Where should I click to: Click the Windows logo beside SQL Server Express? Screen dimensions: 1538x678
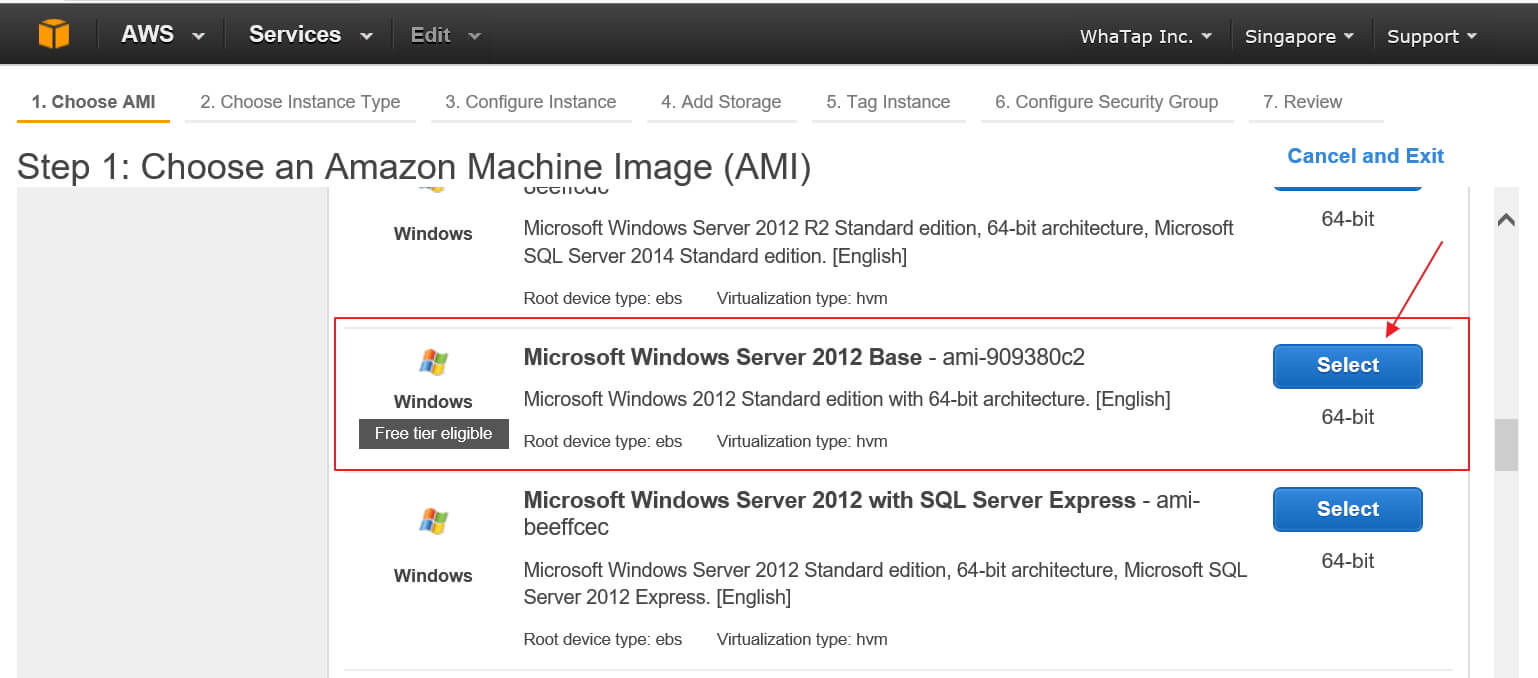pyautogui.click(x=433, y=521)
